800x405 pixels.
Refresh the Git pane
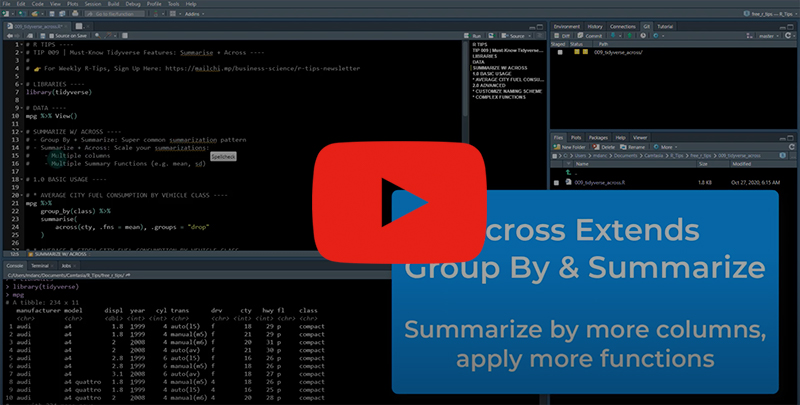tap(789, 35)
